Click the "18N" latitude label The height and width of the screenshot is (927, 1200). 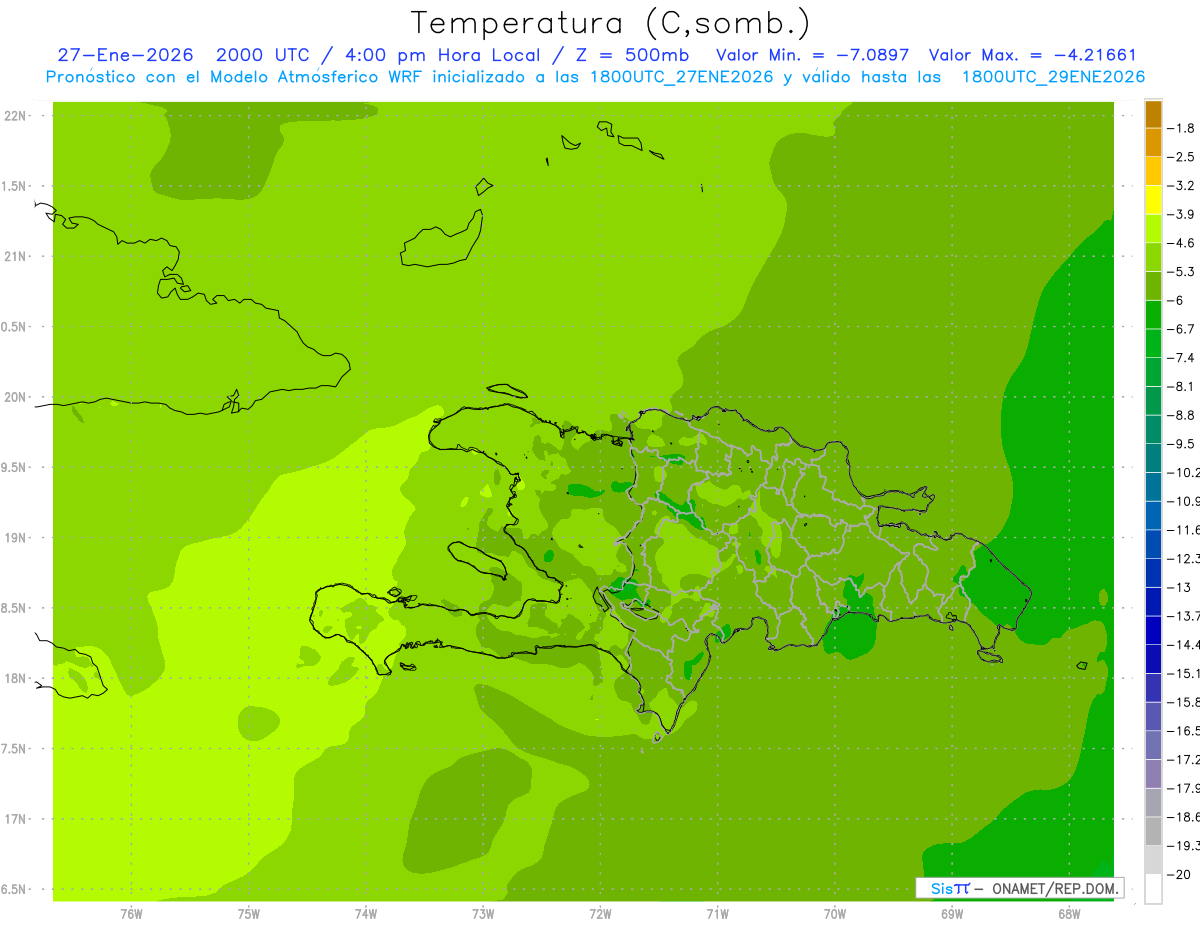point(15,678)
